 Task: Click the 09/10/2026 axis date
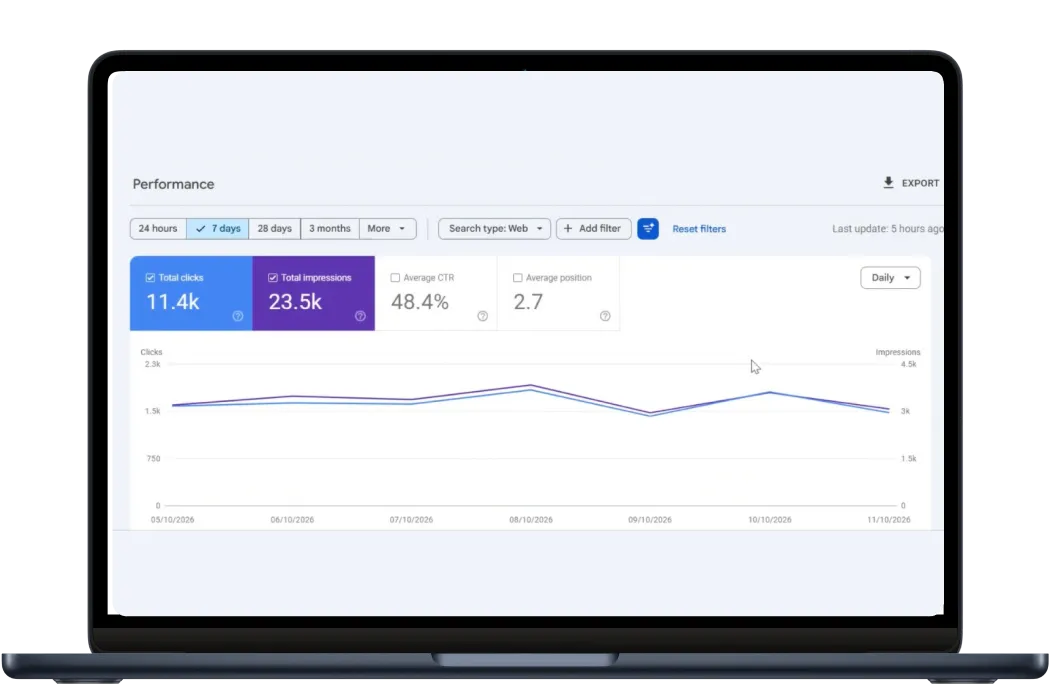[x=649, y=520]
